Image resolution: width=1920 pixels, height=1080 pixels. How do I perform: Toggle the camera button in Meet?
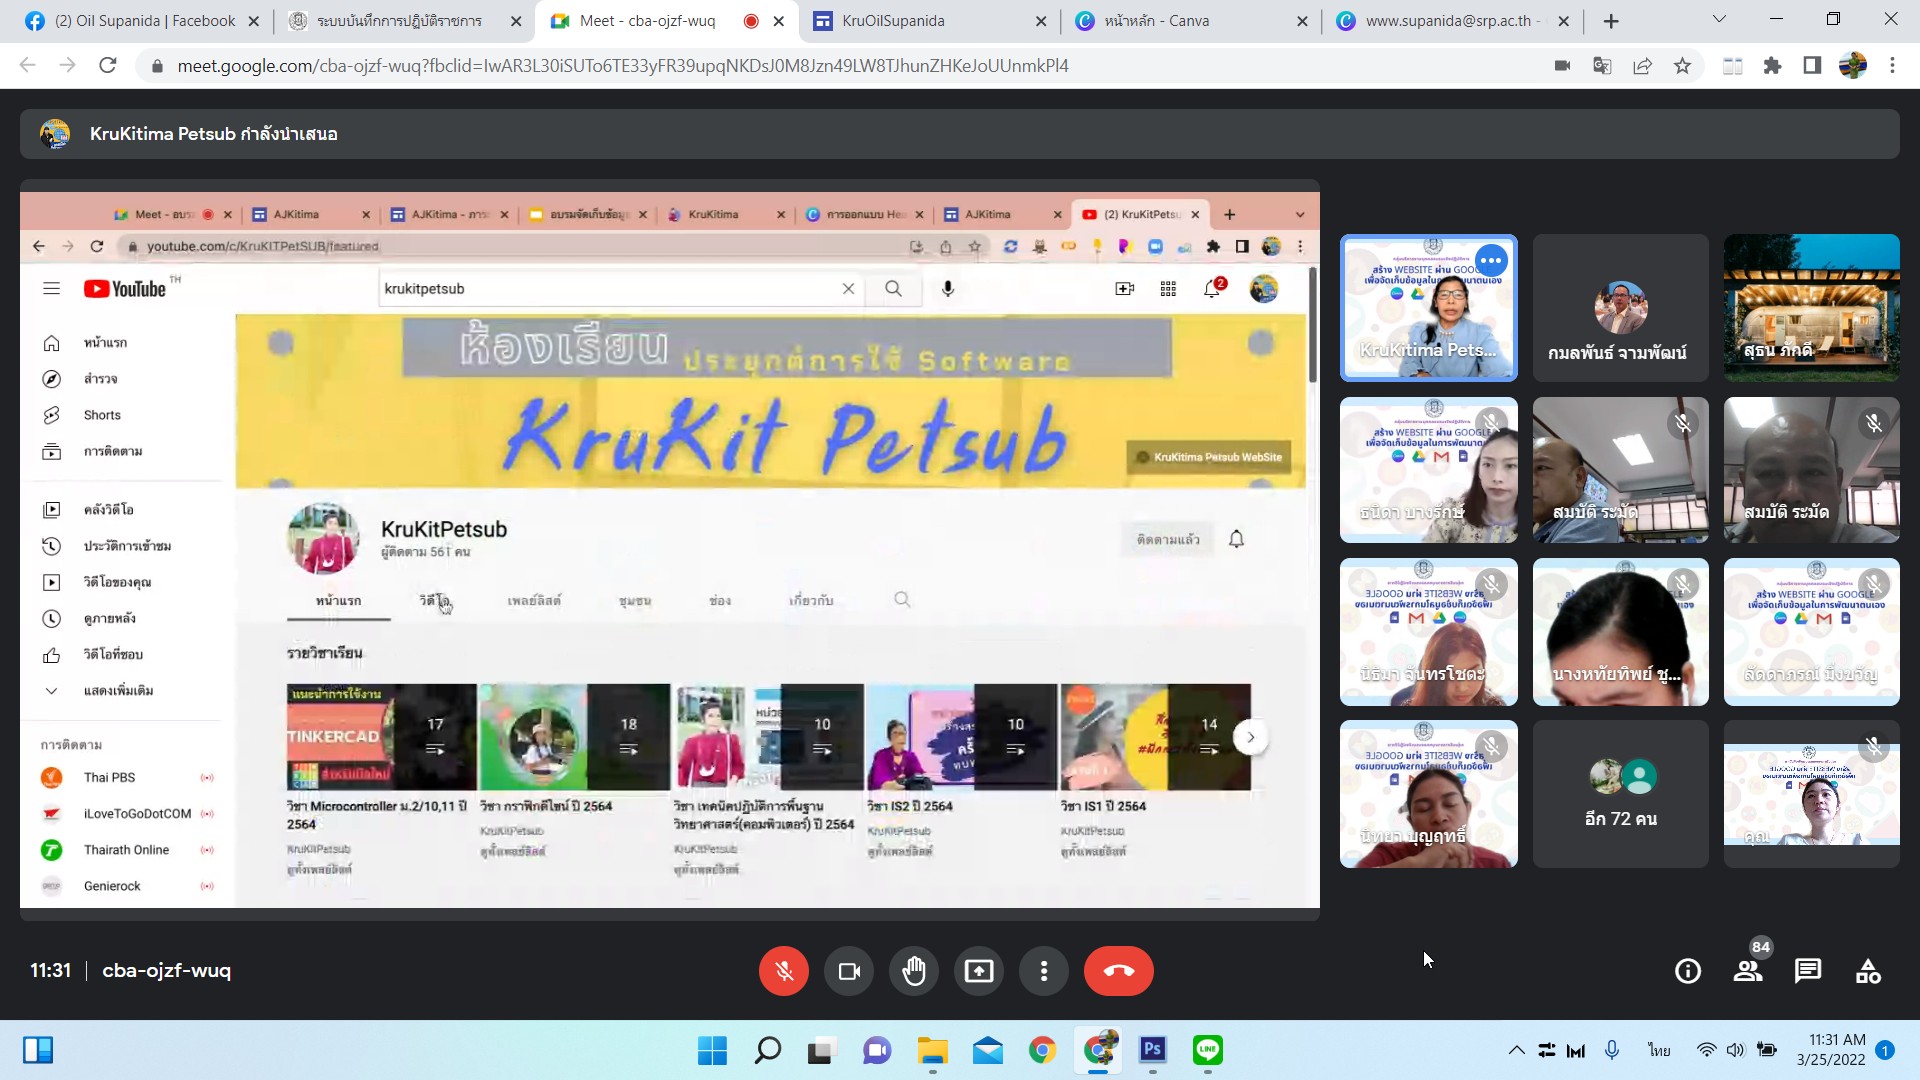click(x=849, y=971)
